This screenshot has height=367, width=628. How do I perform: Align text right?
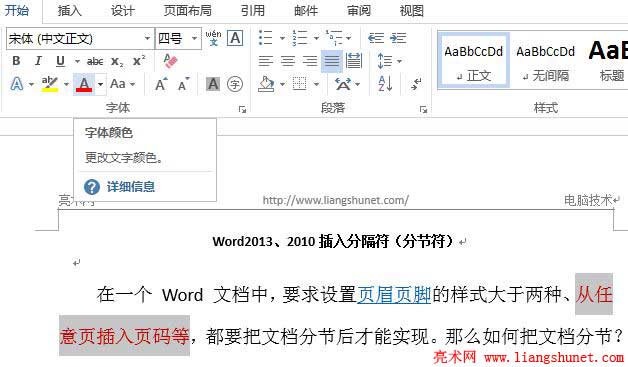click(x=310, y=61)
